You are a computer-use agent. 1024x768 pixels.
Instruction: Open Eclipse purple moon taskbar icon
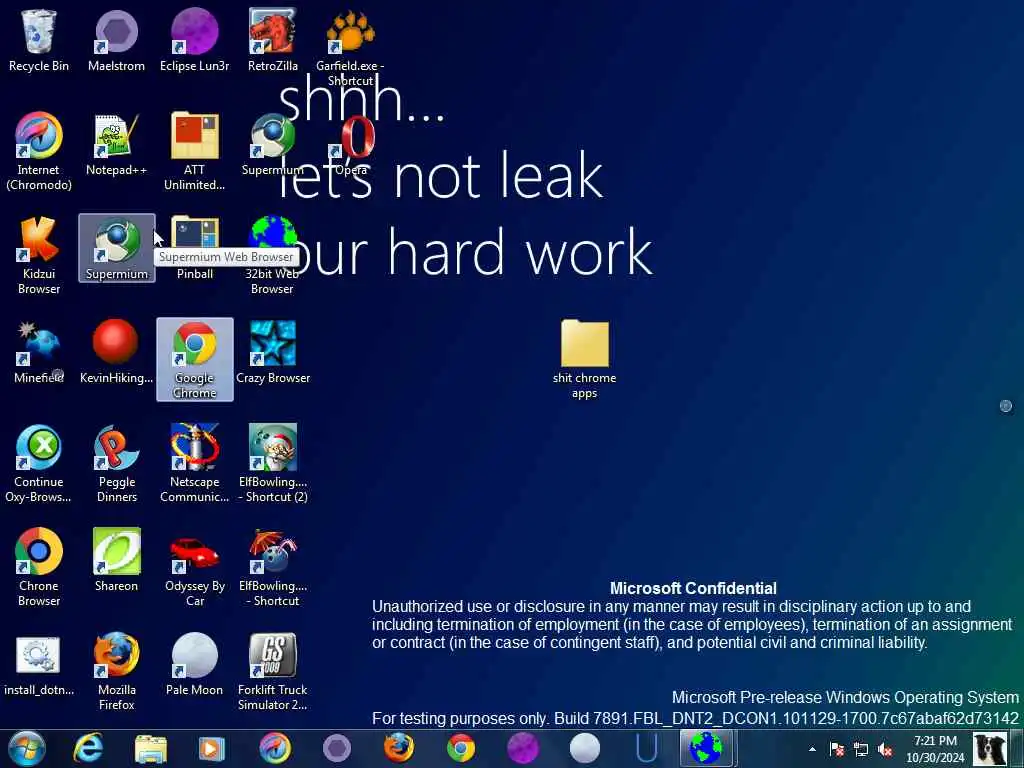[x=522, y=748]
